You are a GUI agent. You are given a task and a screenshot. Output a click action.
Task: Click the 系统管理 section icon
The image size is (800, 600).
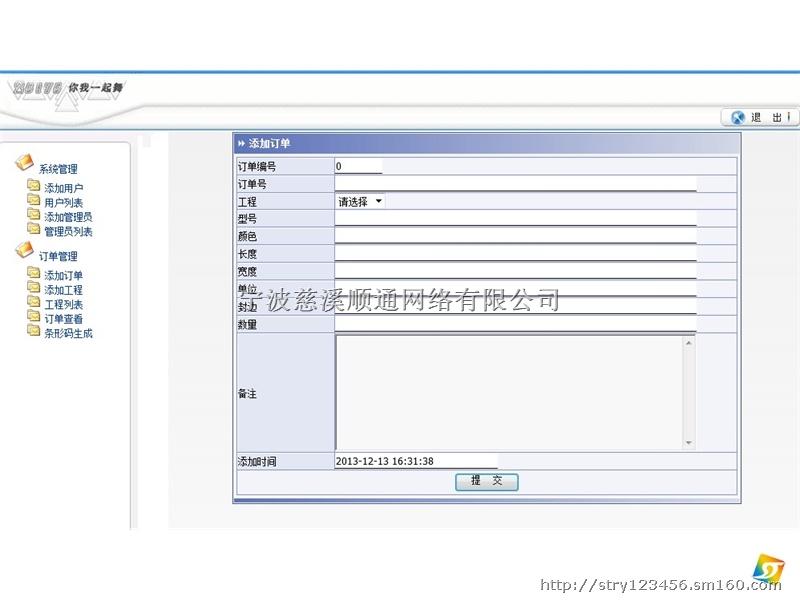25,164
